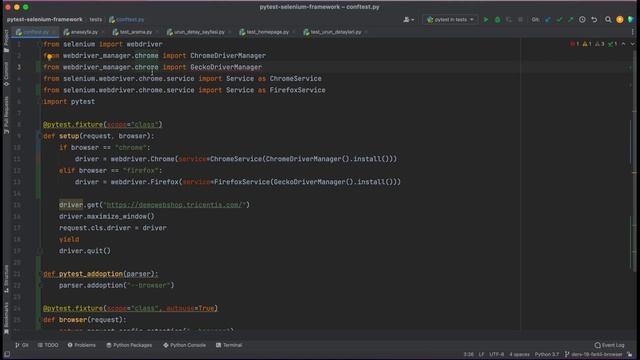
Task: Click the yellow intention bulb on line 2
Action: [x=49, y=57]
